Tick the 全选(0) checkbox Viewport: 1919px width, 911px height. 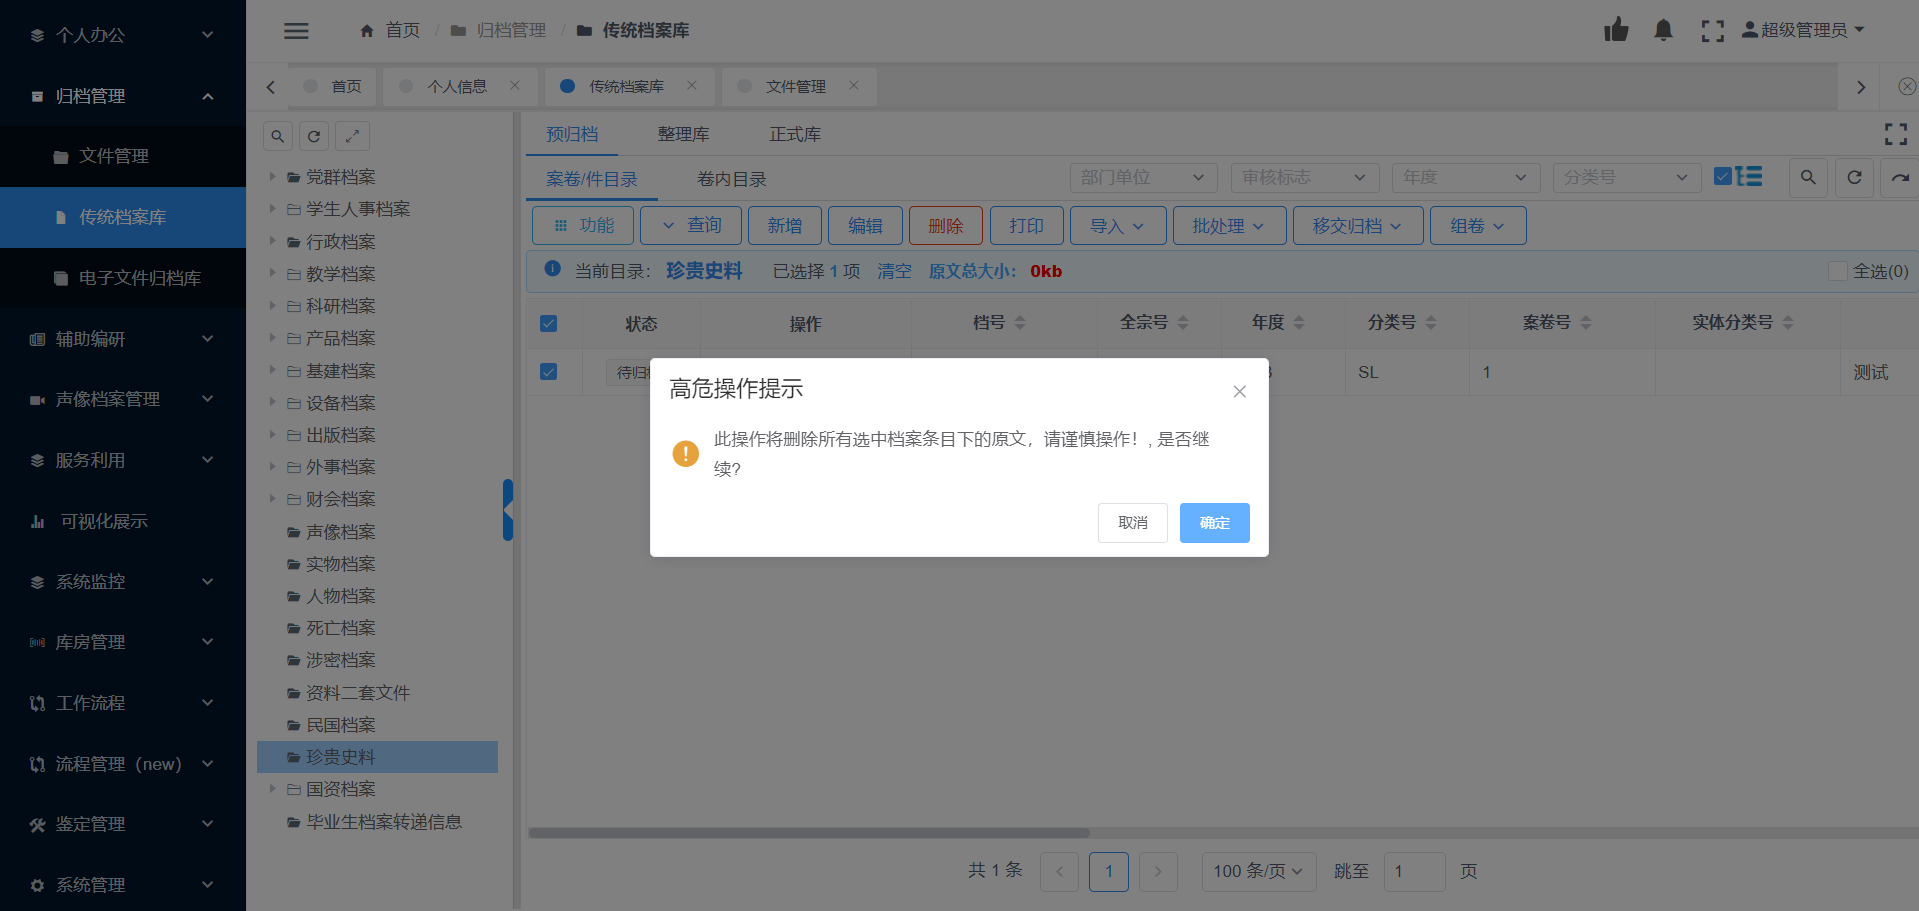click(1837, 271)
